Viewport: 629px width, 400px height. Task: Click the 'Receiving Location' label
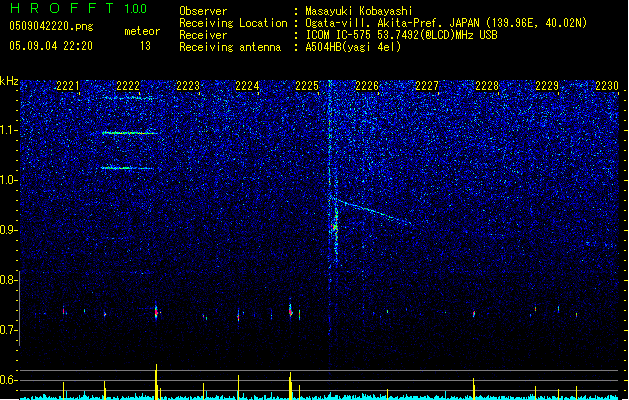[x=233, y=23]
